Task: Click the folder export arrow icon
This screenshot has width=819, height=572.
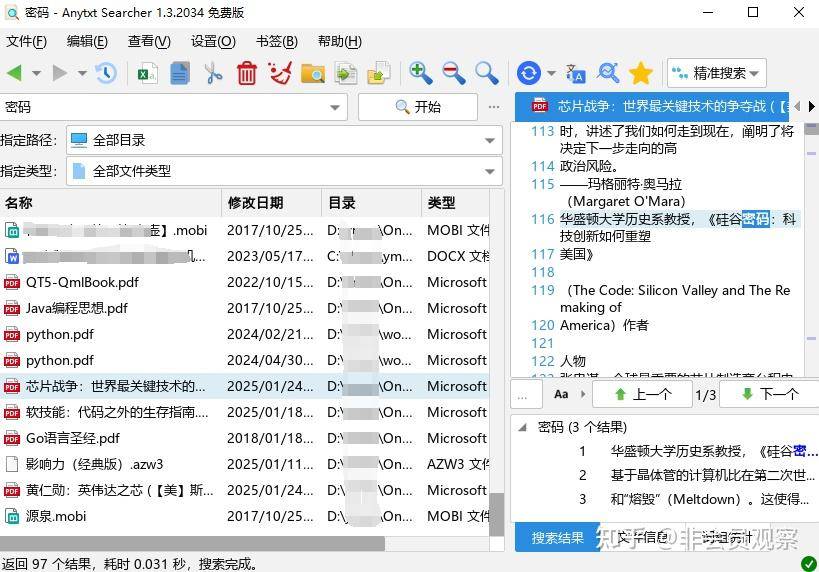Action: [x=379, y=74]
